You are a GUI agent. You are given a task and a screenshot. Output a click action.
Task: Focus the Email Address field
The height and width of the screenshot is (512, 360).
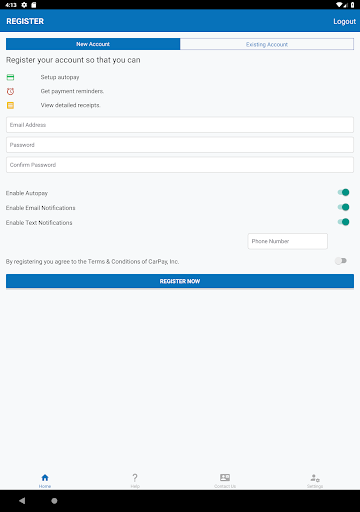[180, 125]
